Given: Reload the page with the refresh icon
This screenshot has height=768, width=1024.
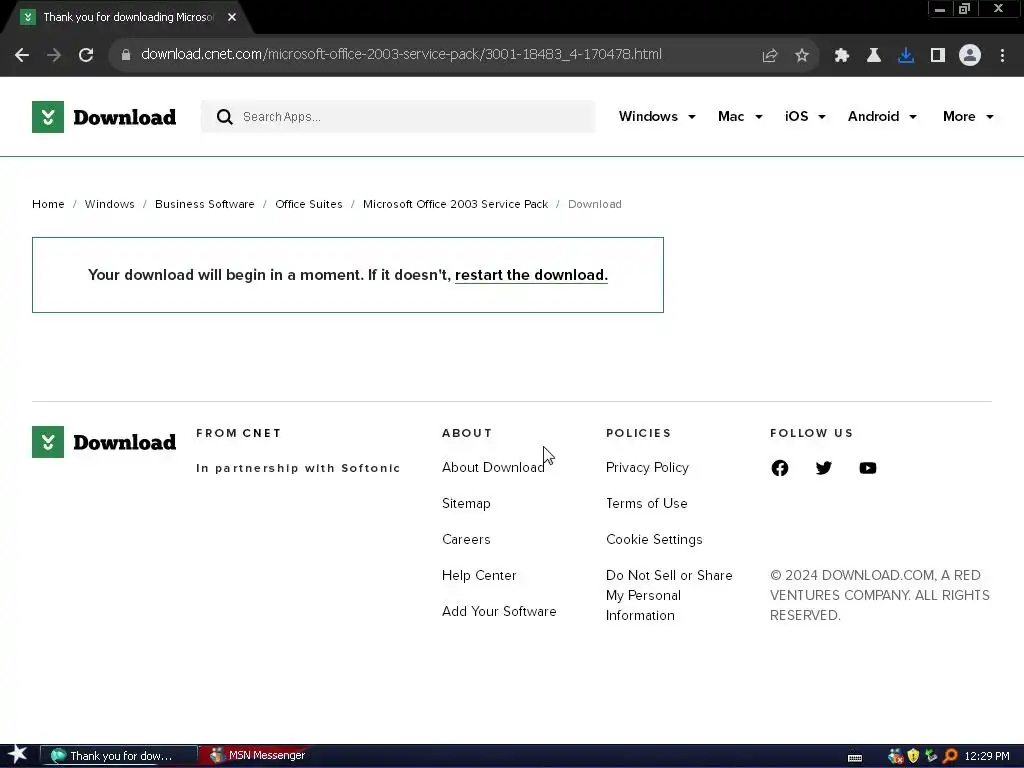Looking at the screenshot, I should (86, 55).
